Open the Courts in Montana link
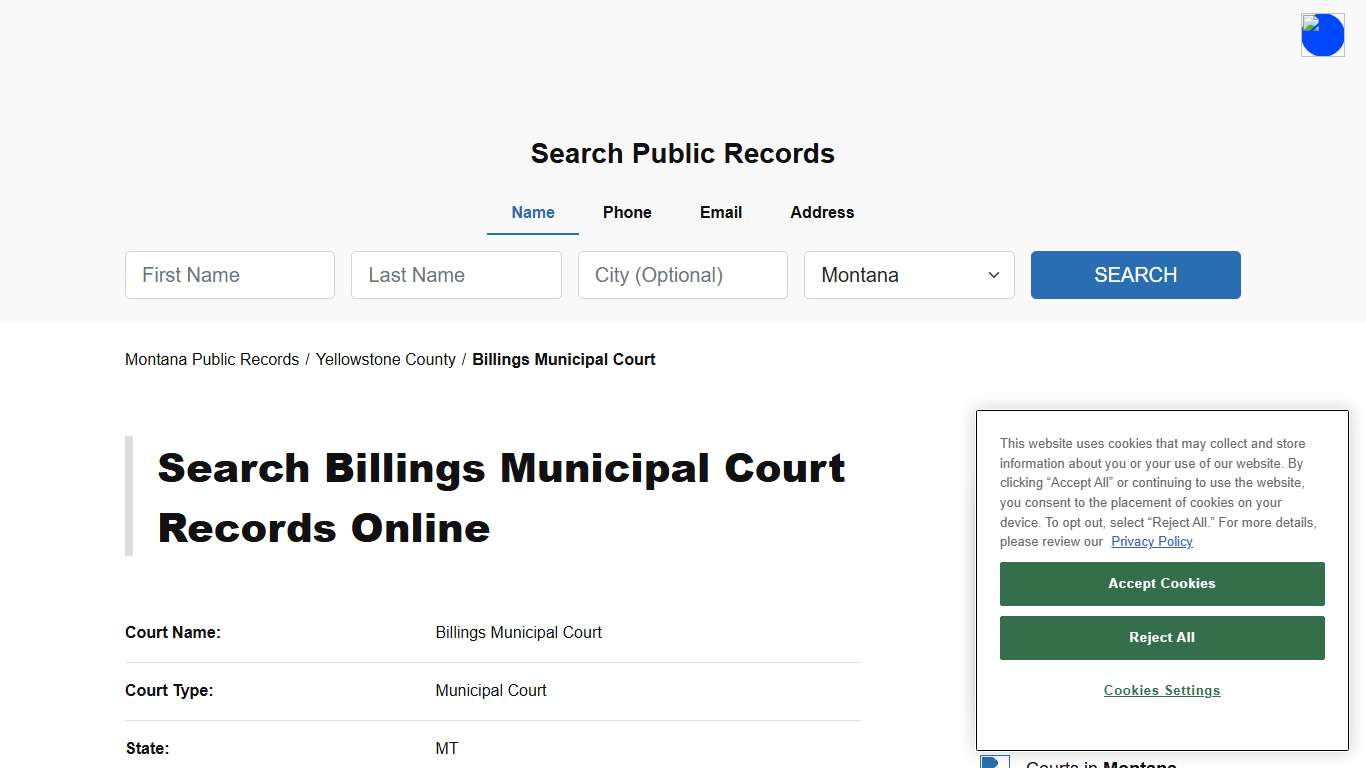 click(x=1100, y=763)
